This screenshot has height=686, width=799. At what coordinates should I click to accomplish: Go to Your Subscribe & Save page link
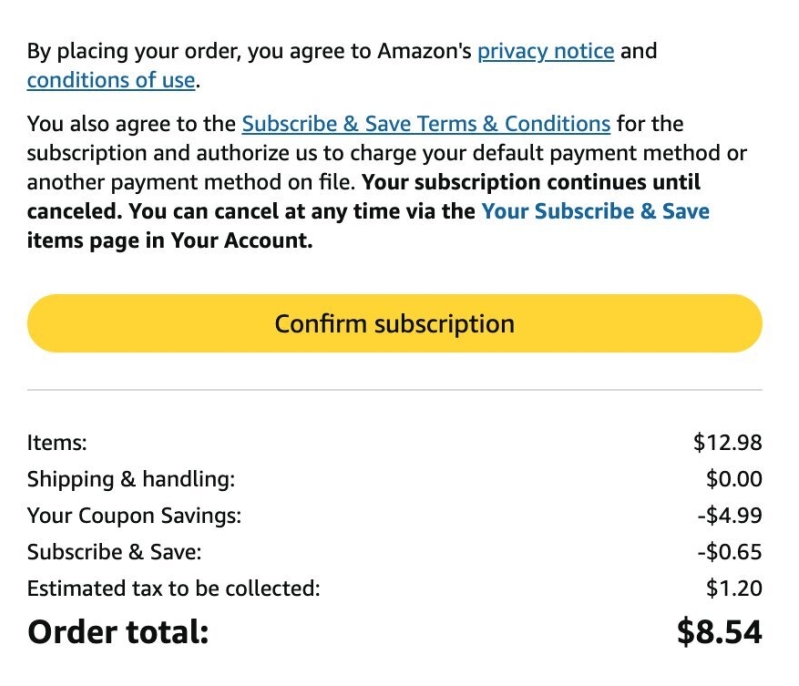pyautogui.click(x=595, y=212)
